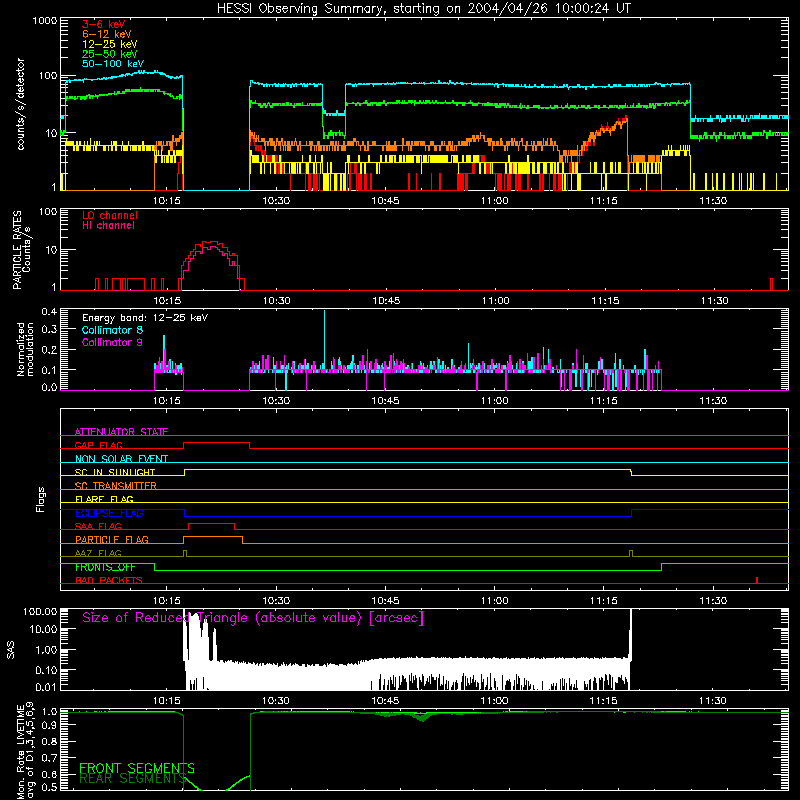
Task: Click the 'BAD_PACKETS' label
Action: [109, 580]
